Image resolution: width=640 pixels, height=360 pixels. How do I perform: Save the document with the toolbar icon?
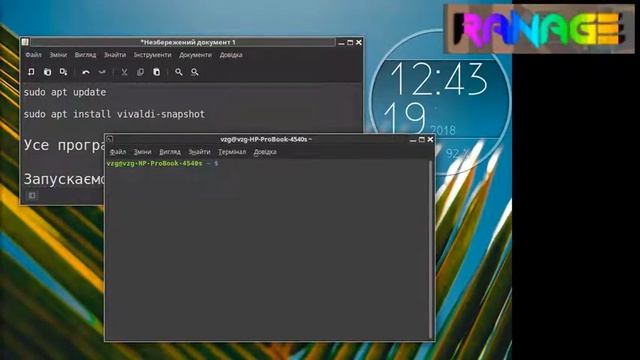(63, 72)
